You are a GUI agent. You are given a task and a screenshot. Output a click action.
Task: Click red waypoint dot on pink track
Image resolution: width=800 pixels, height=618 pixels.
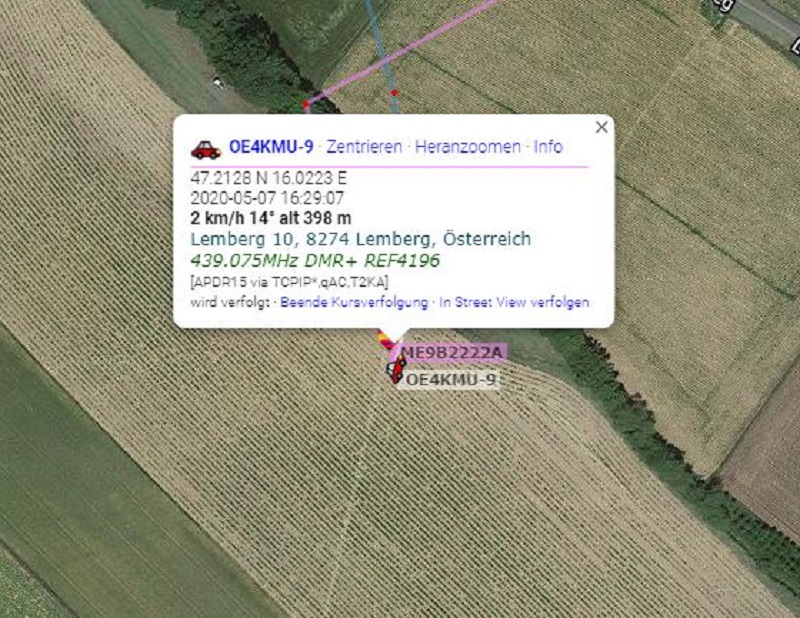point(306,105)
